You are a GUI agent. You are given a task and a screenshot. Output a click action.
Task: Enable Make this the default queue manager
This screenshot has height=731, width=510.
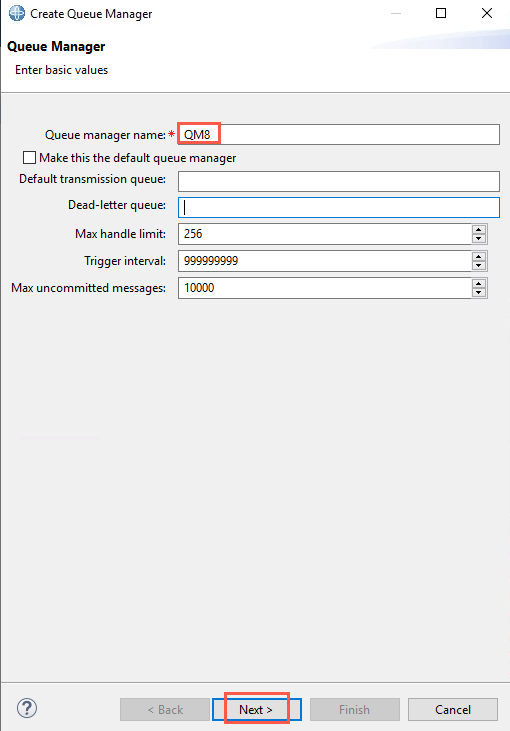click(x=29, y=158)
